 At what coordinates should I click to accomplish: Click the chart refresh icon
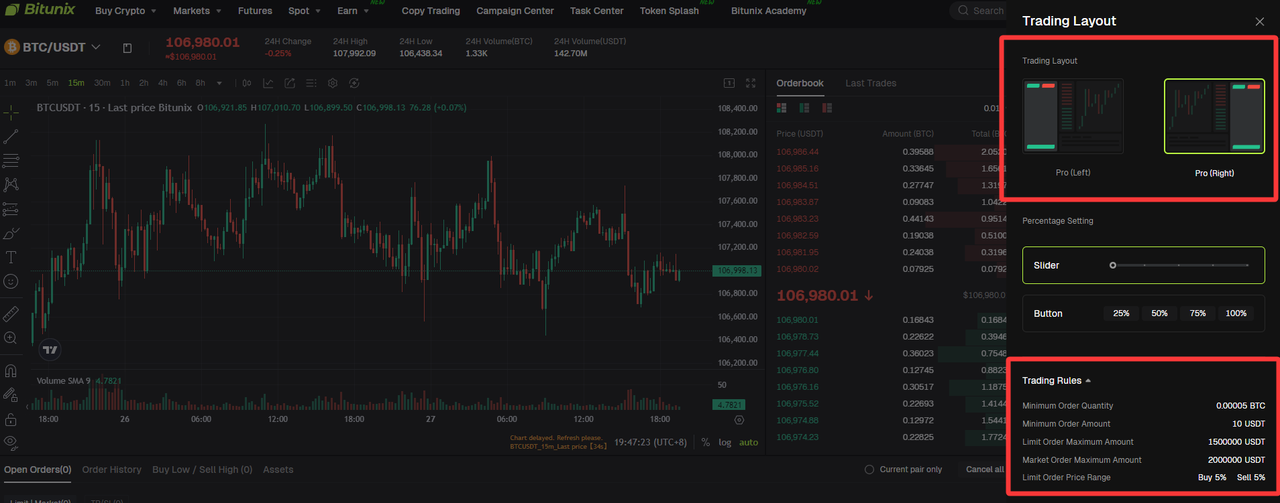pos(354,83)
